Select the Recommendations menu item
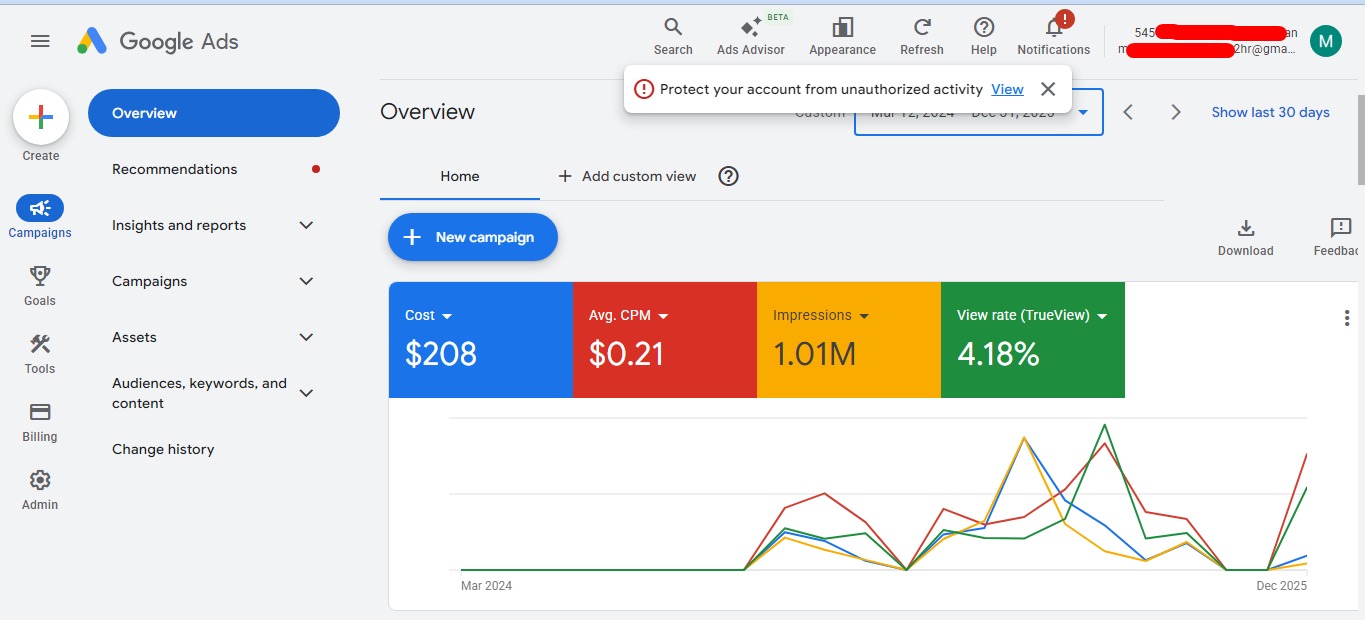The image size is (1365, 620). (x=175, y=169)
